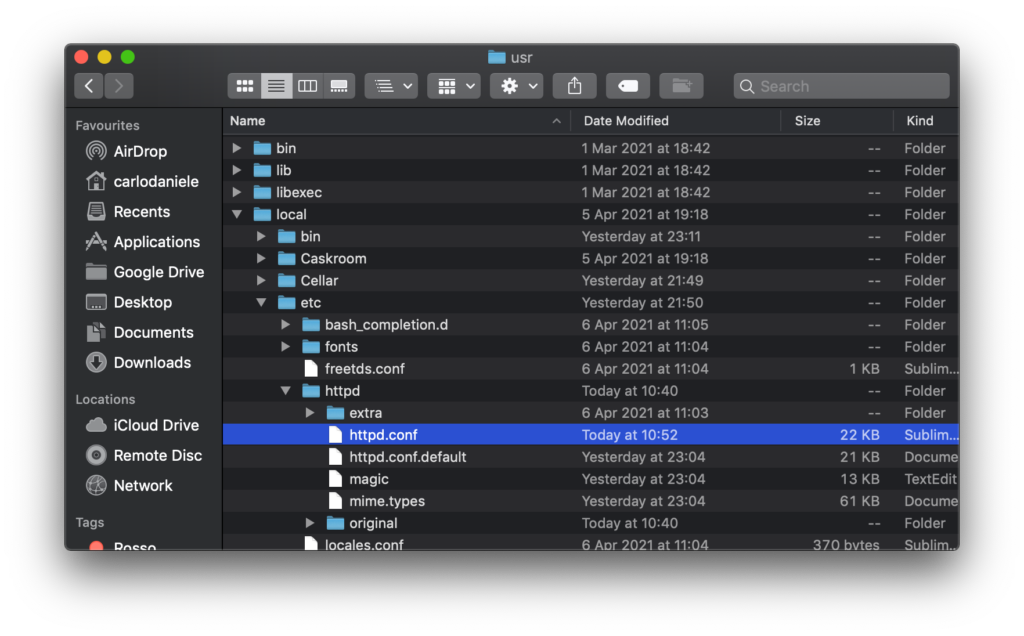Open Remote Disc in the sidebar
The image size is (1024, 636).
coord(144,455)
